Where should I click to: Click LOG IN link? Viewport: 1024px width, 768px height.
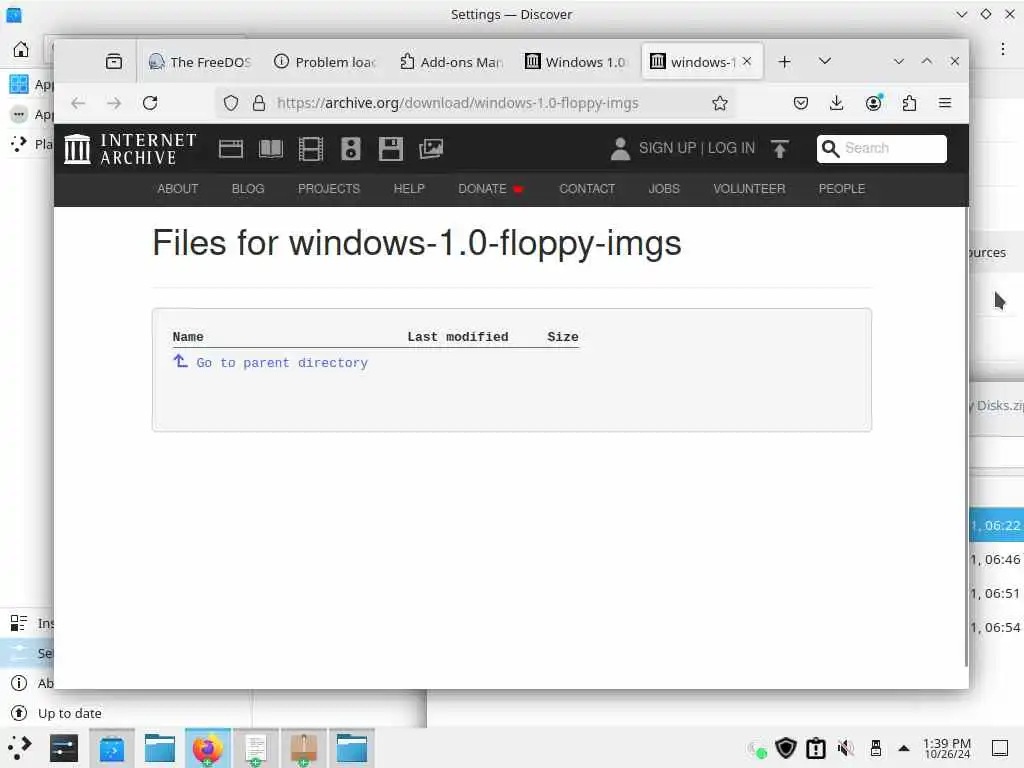[731, 148]
